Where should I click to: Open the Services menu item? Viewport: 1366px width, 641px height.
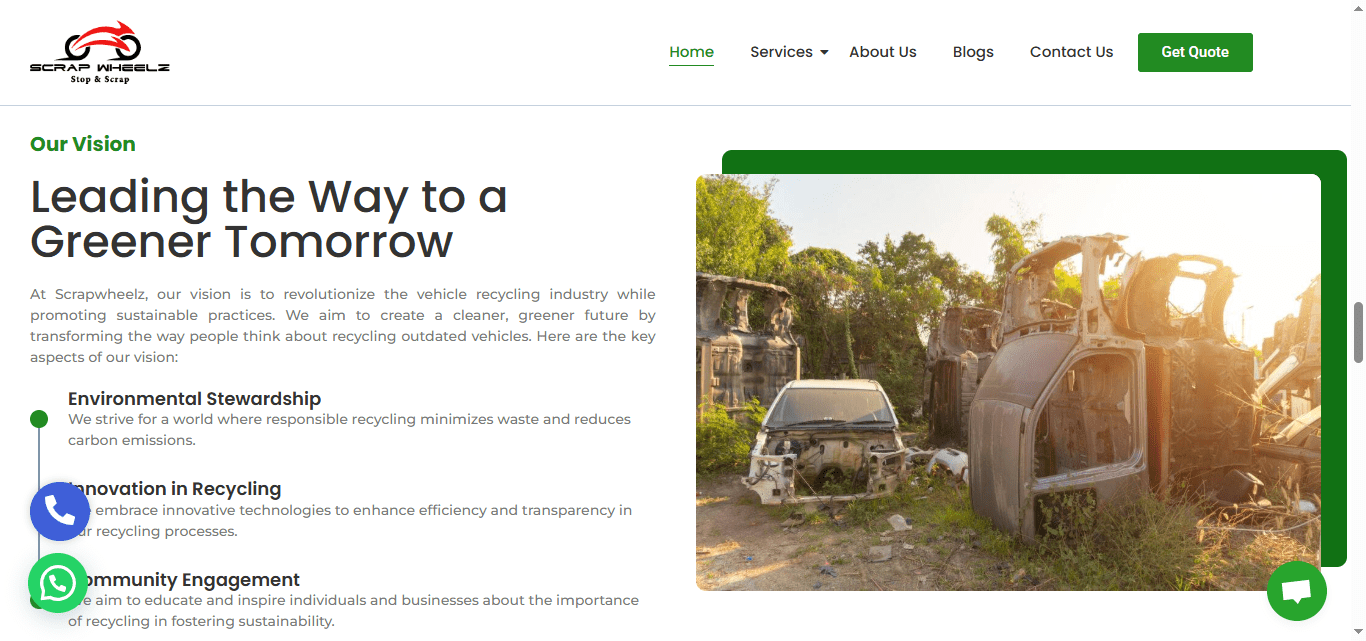[x=781, y=52]
